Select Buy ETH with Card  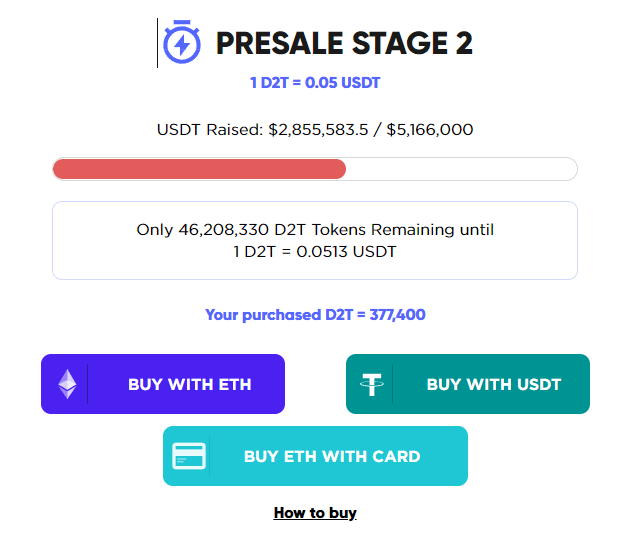[x=315, y=456]
